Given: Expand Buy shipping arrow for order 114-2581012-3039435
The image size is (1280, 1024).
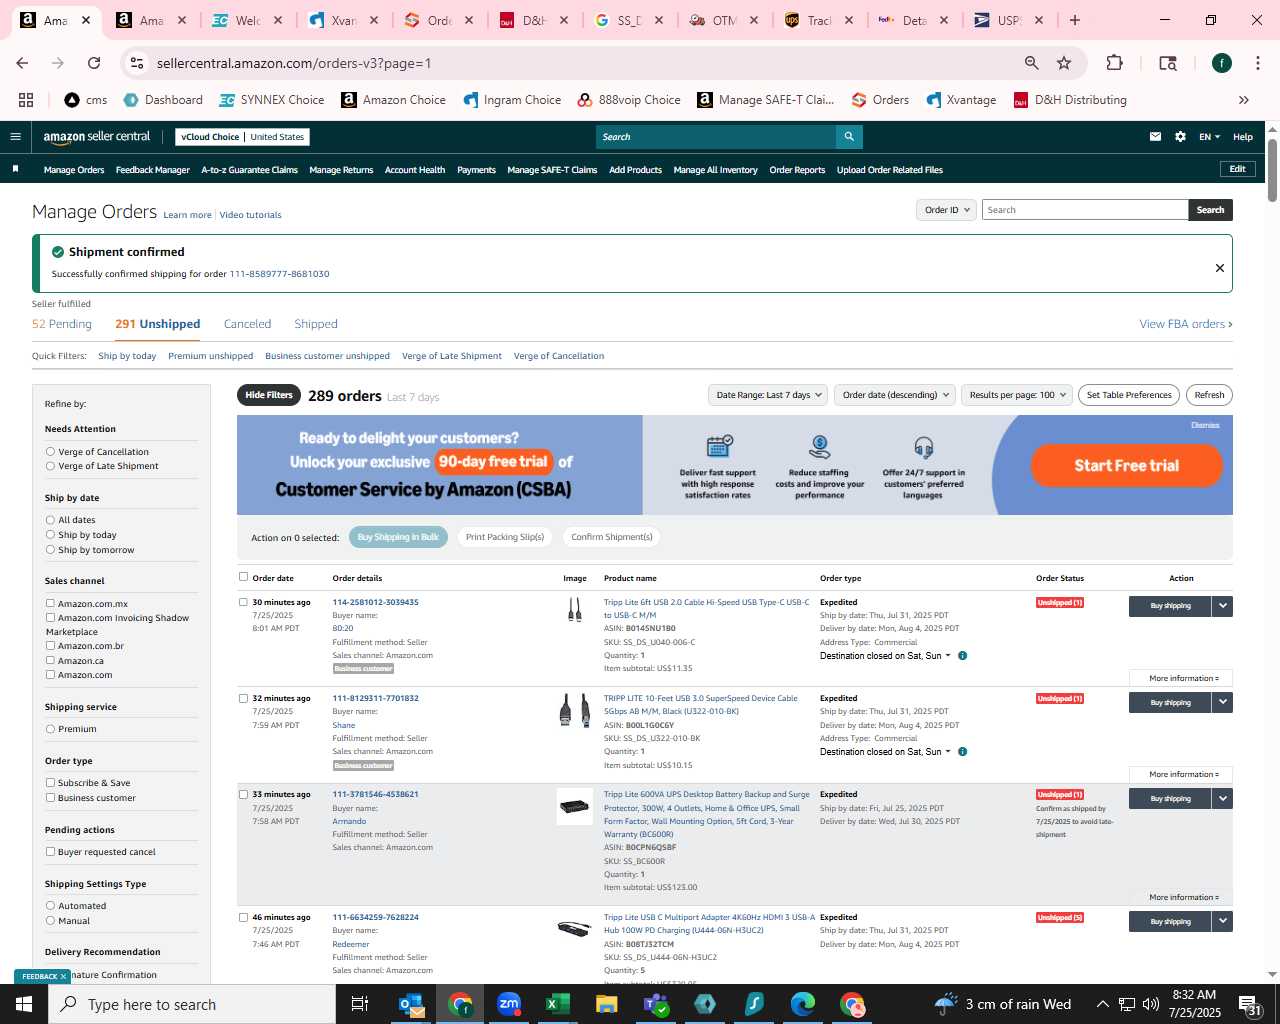Looking at the screenshot, I should (x=1222, y=606).
